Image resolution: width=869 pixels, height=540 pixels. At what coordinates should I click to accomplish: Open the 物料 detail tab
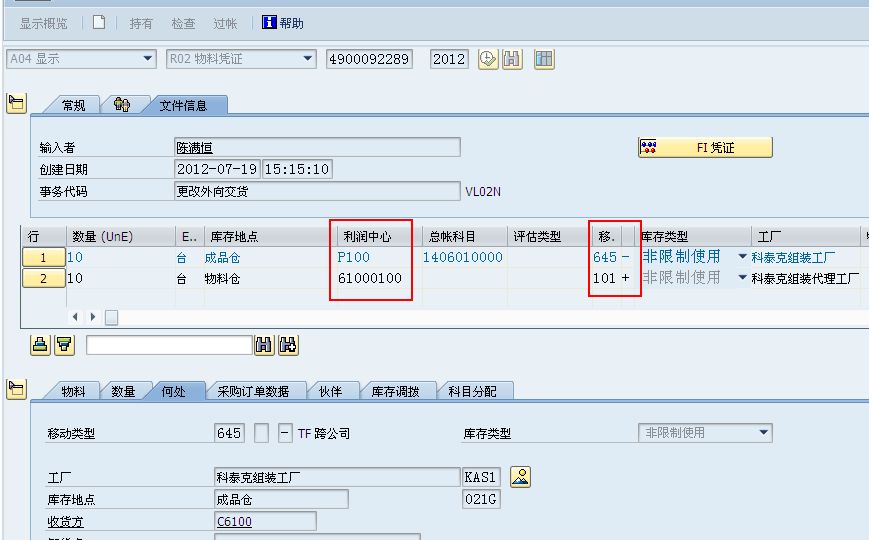pos(73,391)
